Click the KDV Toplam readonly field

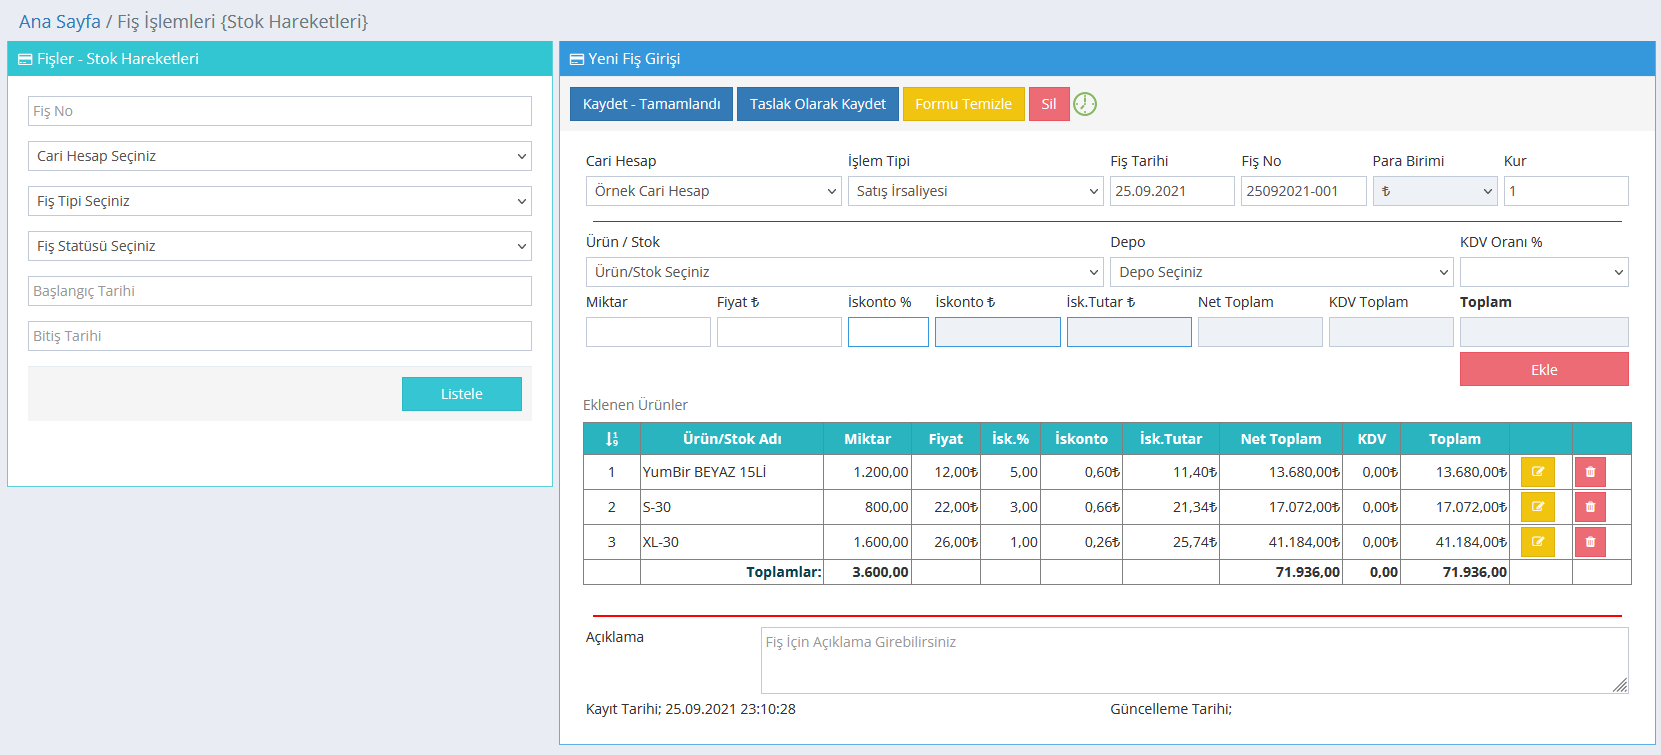click(x=1391, y=332)
